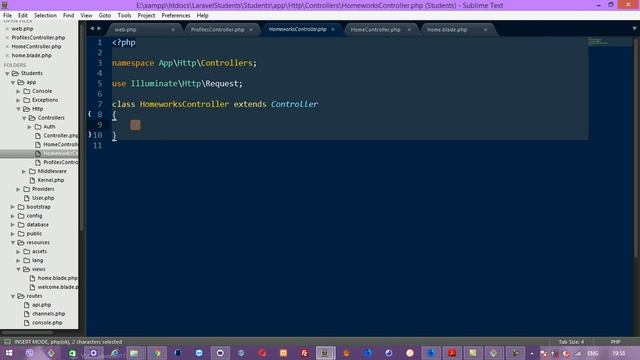Expand the Providers folder

[18, 189]
